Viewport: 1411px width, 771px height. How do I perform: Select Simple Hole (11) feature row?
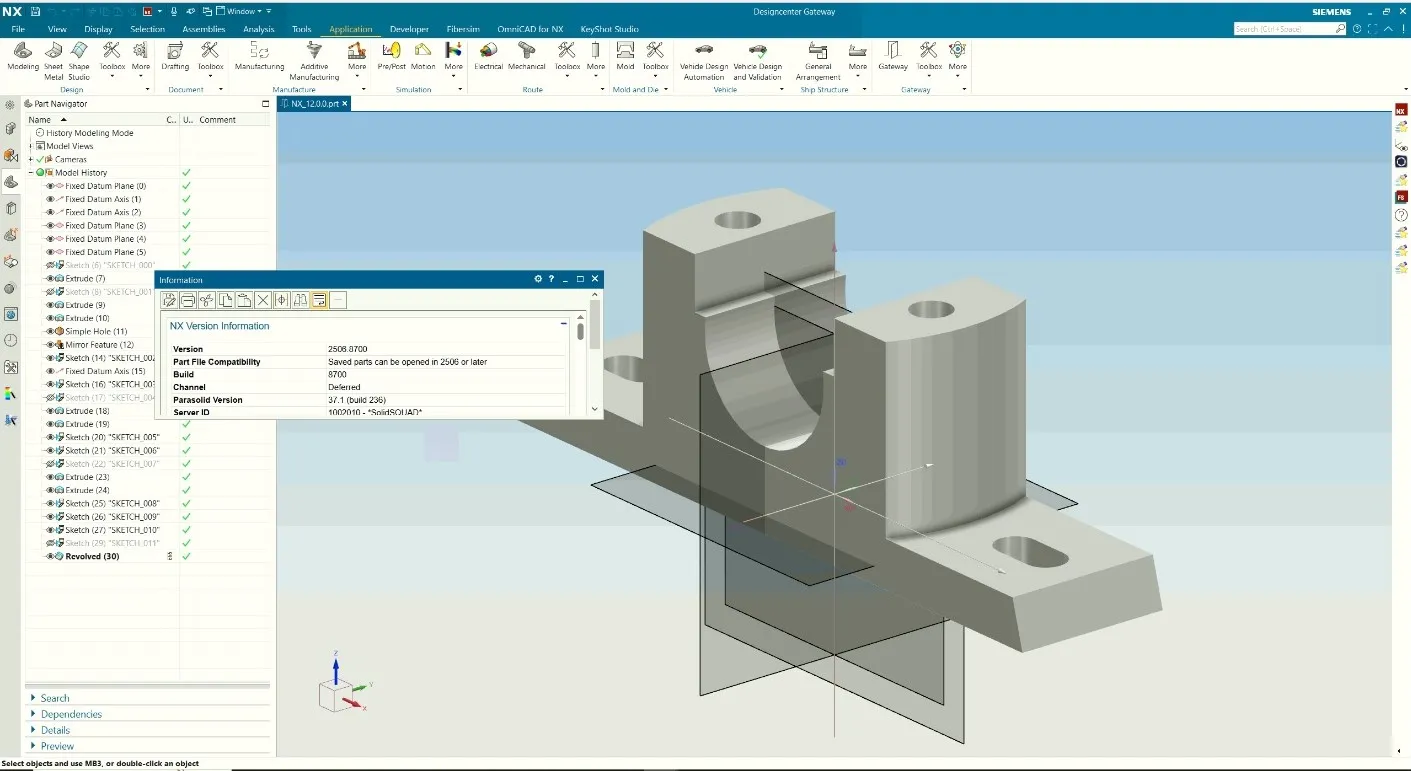[96, 331]
